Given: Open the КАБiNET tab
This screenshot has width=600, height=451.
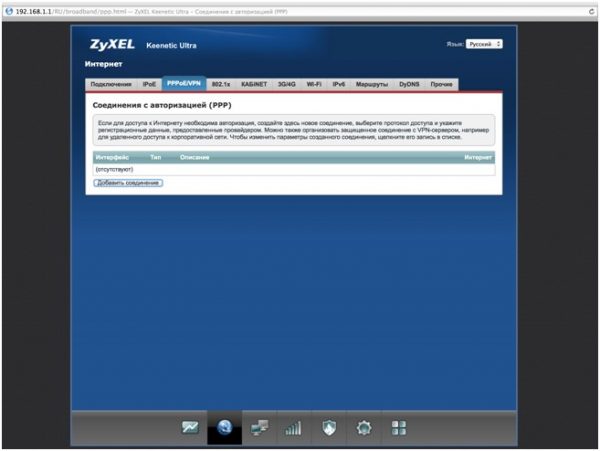Looking at the screenshot, I should (x=254, y=84).
